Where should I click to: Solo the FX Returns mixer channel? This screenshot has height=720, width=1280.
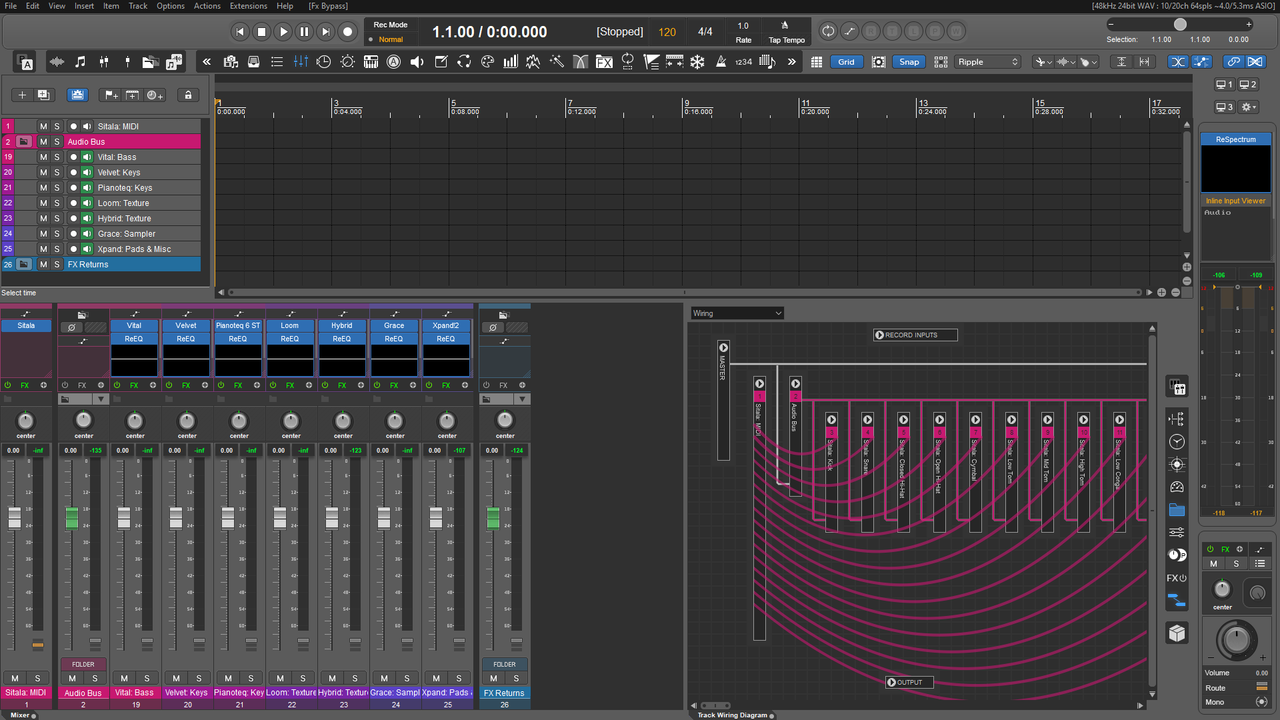point(518,678)
